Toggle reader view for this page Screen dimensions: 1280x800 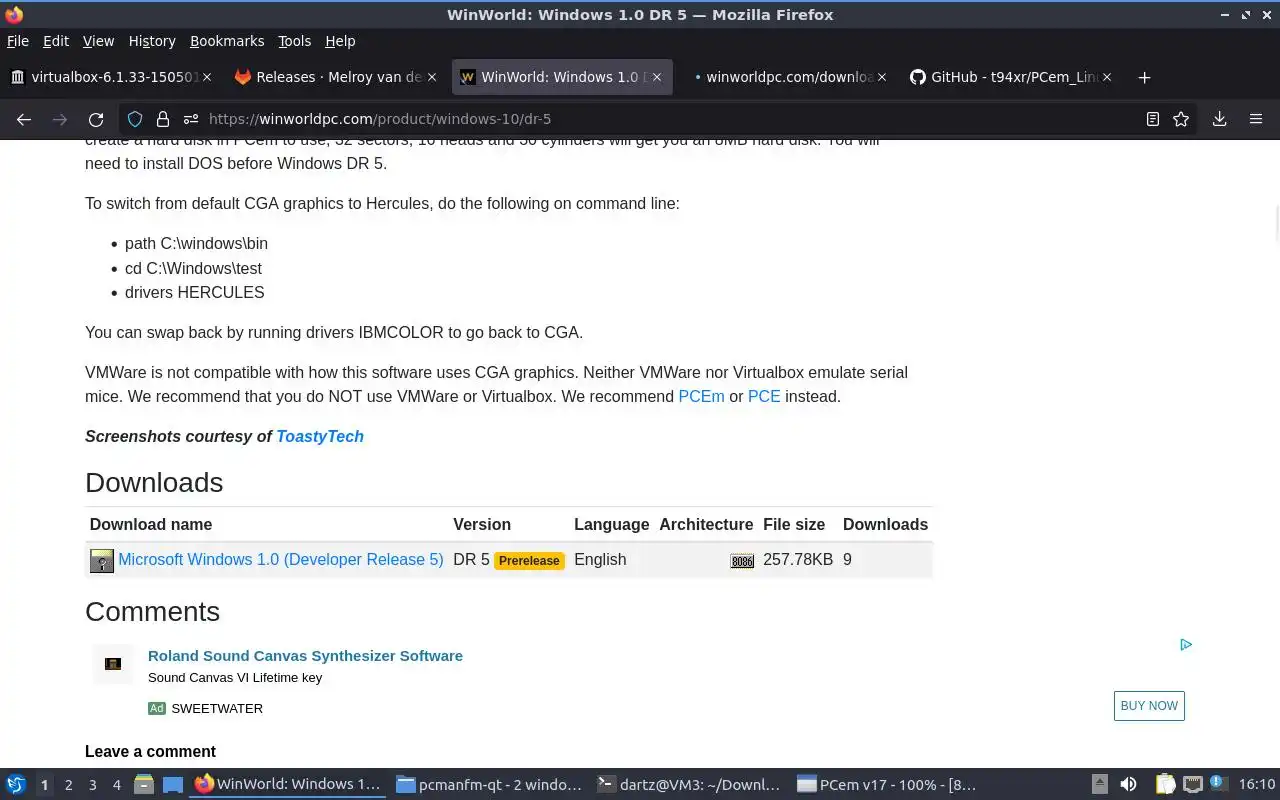pyautogui.click(x=1153, y=119)
